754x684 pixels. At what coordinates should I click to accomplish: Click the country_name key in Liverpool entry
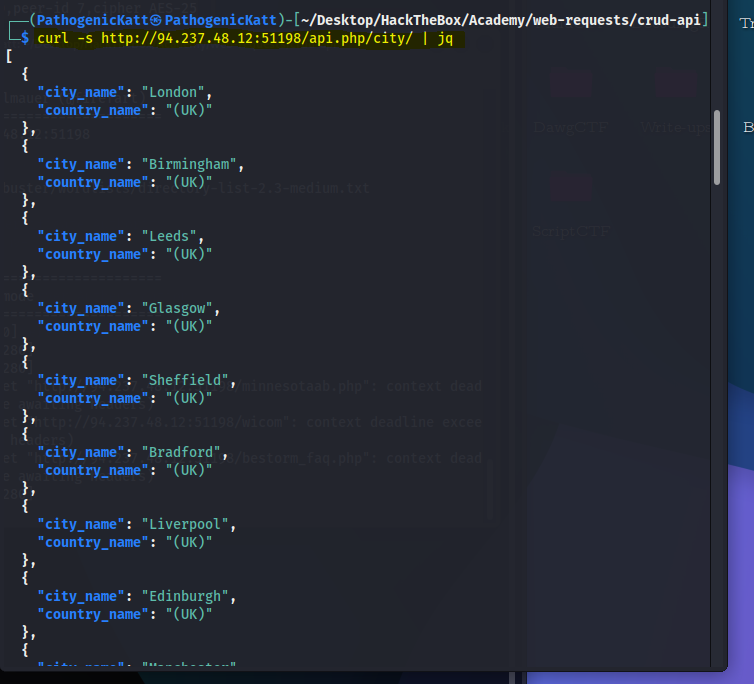93,543
